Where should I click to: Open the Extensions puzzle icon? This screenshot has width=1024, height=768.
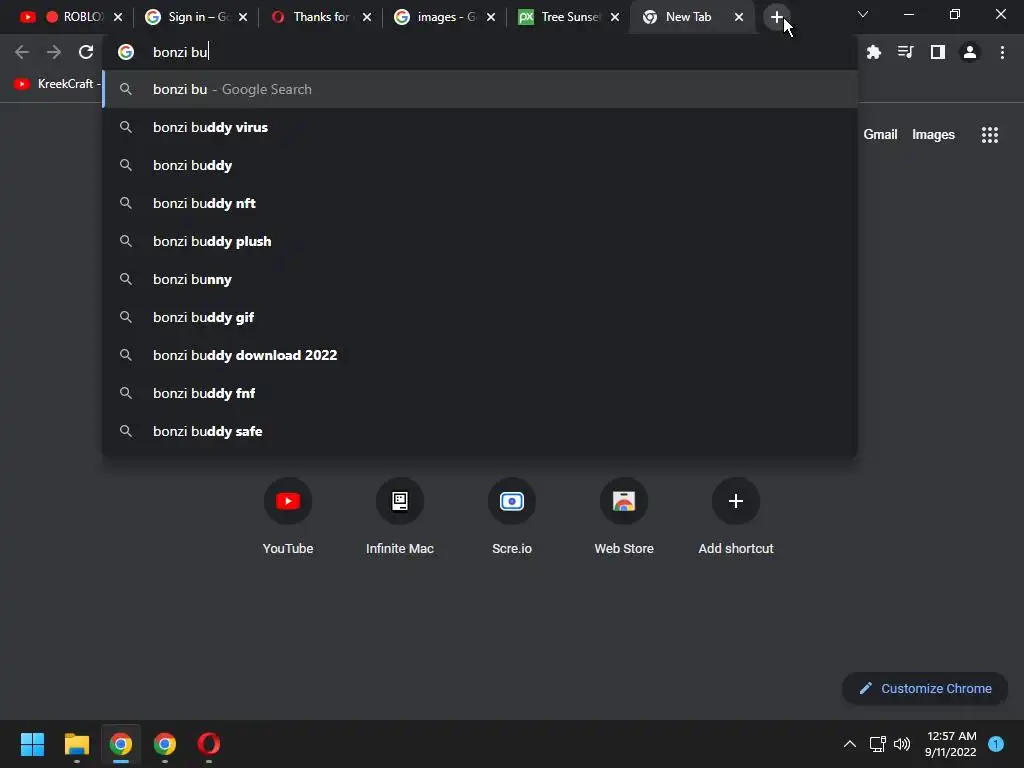(874, 52)
